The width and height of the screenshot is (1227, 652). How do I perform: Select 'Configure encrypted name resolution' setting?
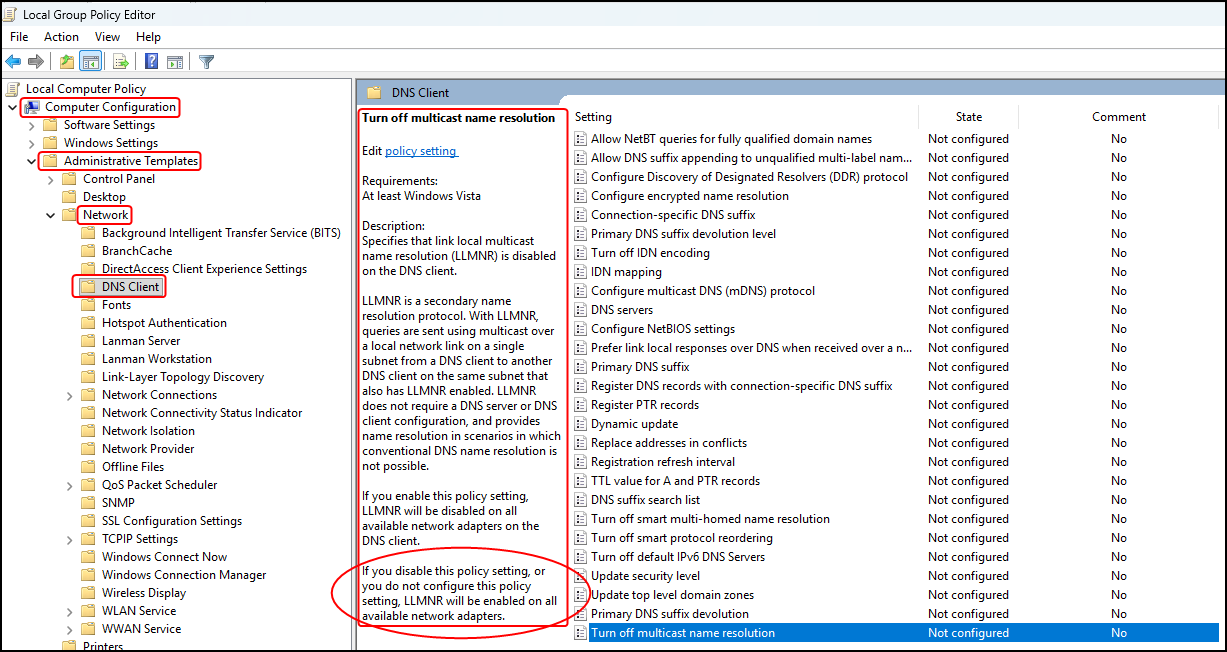tap(690, 196)
